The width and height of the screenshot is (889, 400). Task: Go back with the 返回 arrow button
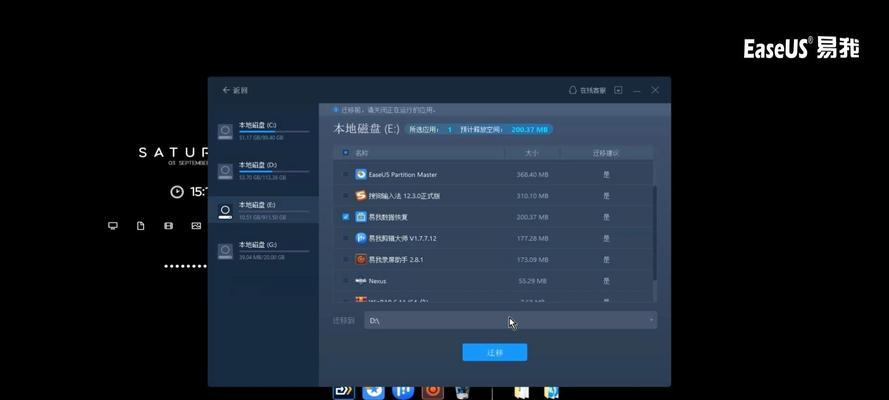click(x=235, y=91)
